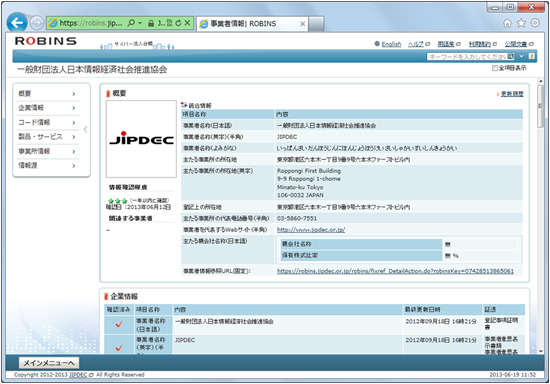The height and width of the screenshot is (384, 550).
Task: Close the ROBINS browser tab
Action: (x=302, y=24)
